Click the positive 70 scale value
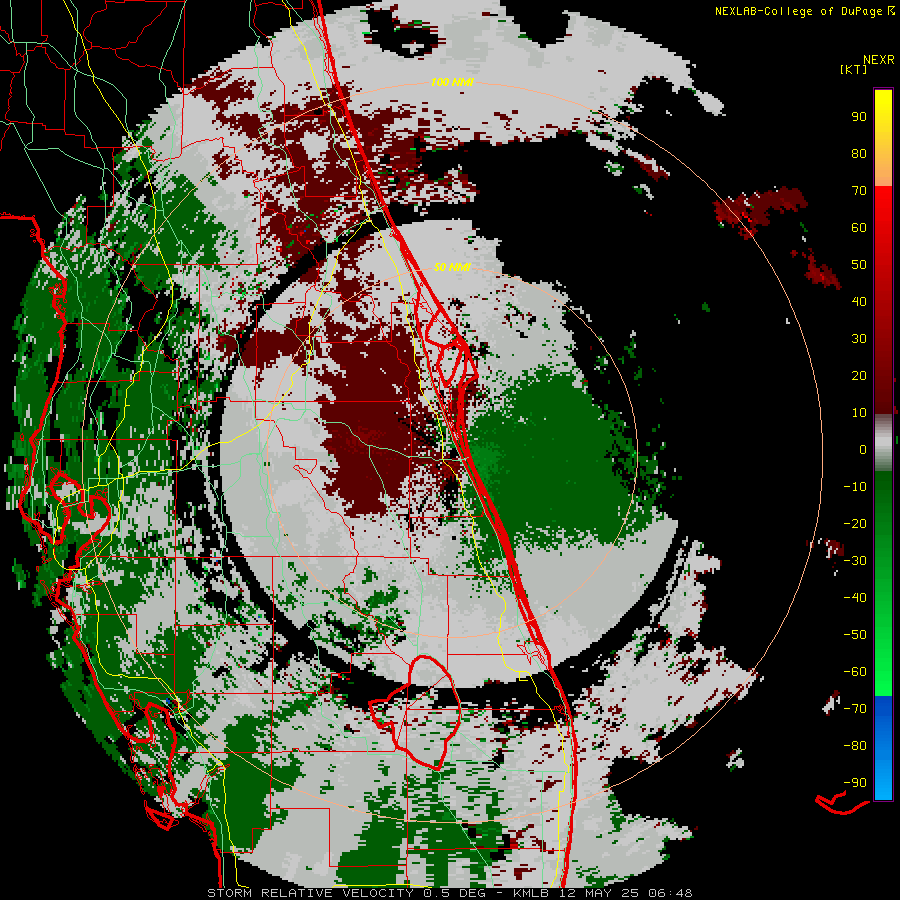The width and height of the screenshot is (900, 900). (859, 191)
